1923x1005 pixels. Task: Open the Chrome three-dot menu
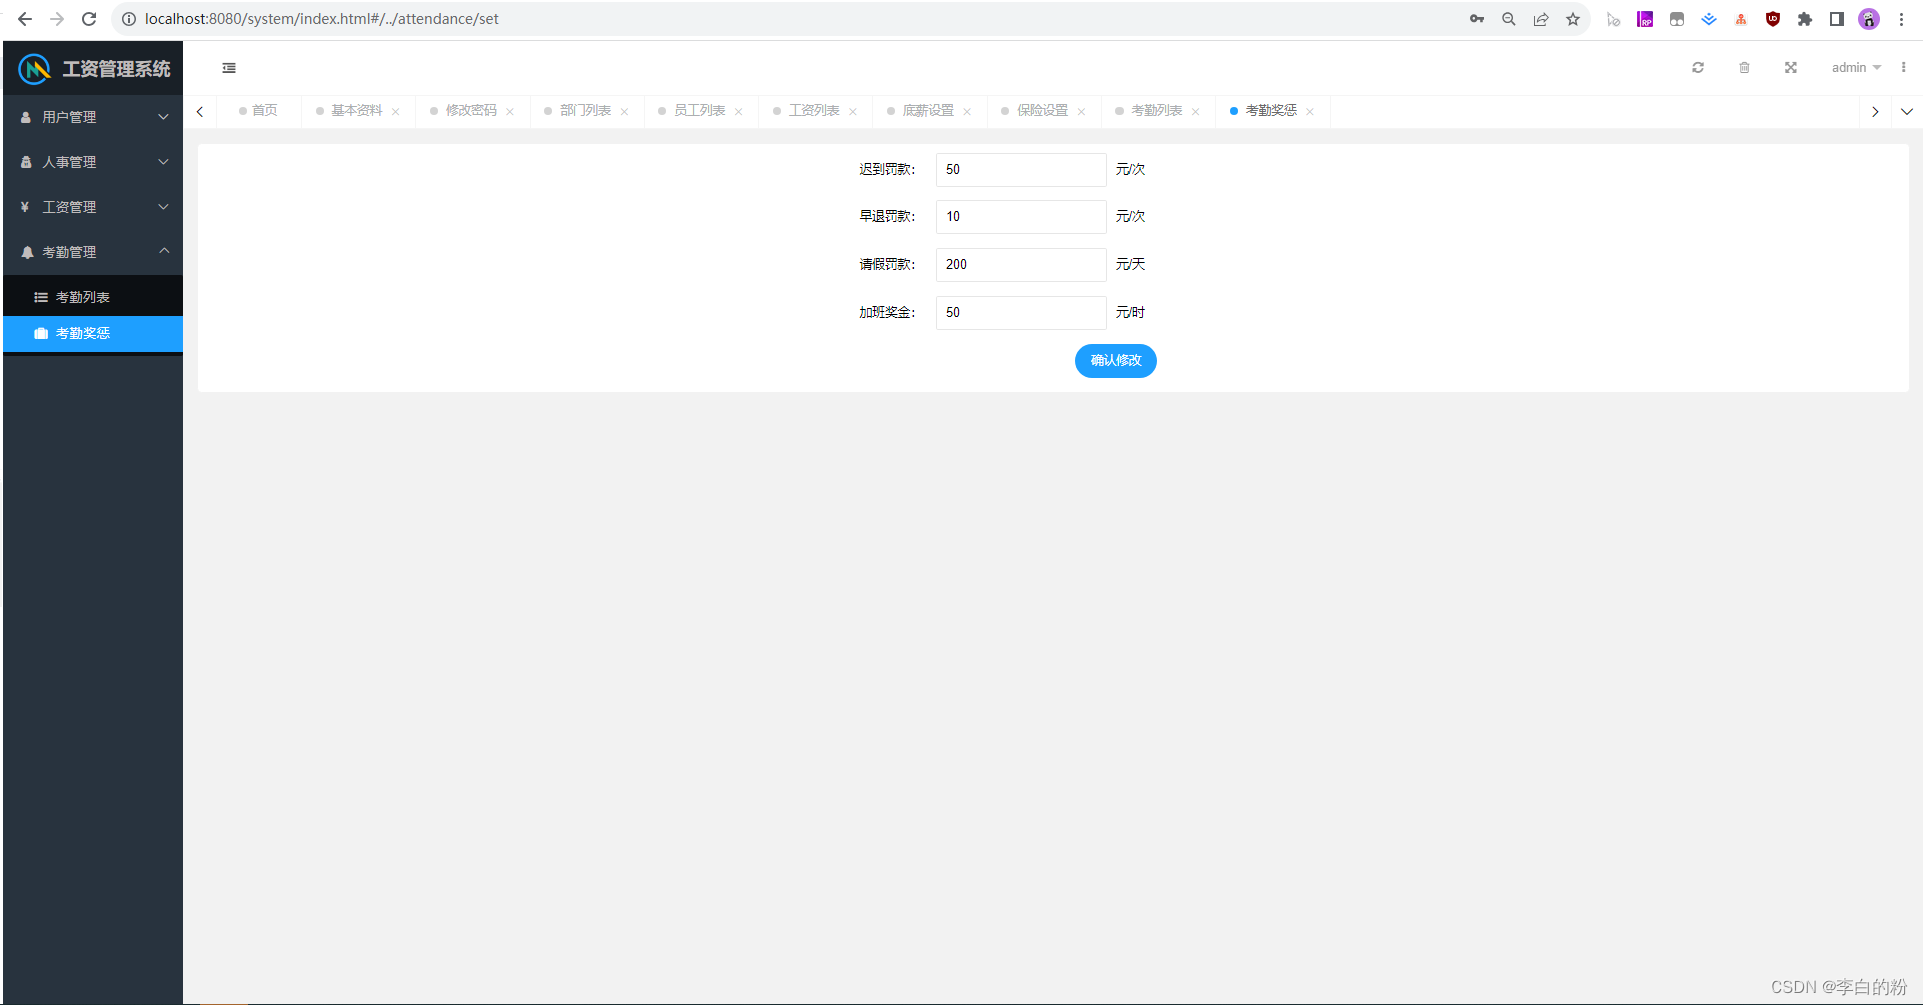coord(1901,19)
